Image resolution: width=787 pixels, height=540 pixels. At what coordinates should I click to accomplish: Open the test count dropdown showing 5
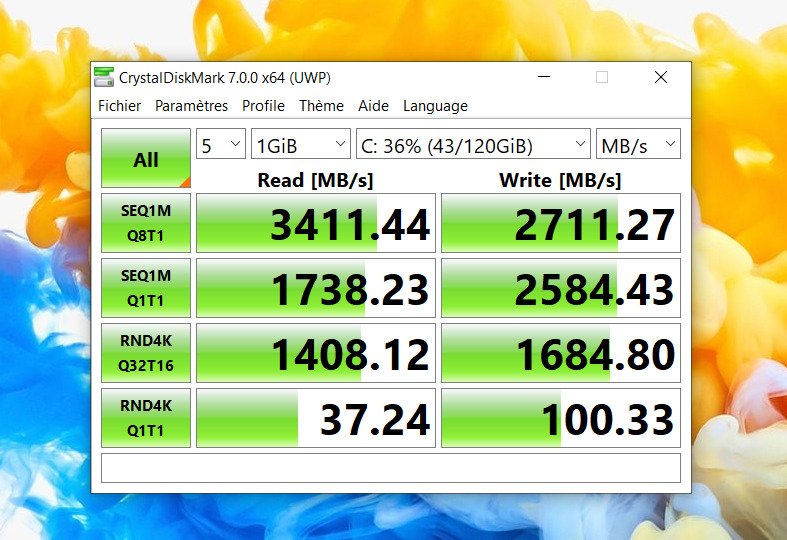tap(221, 144)
